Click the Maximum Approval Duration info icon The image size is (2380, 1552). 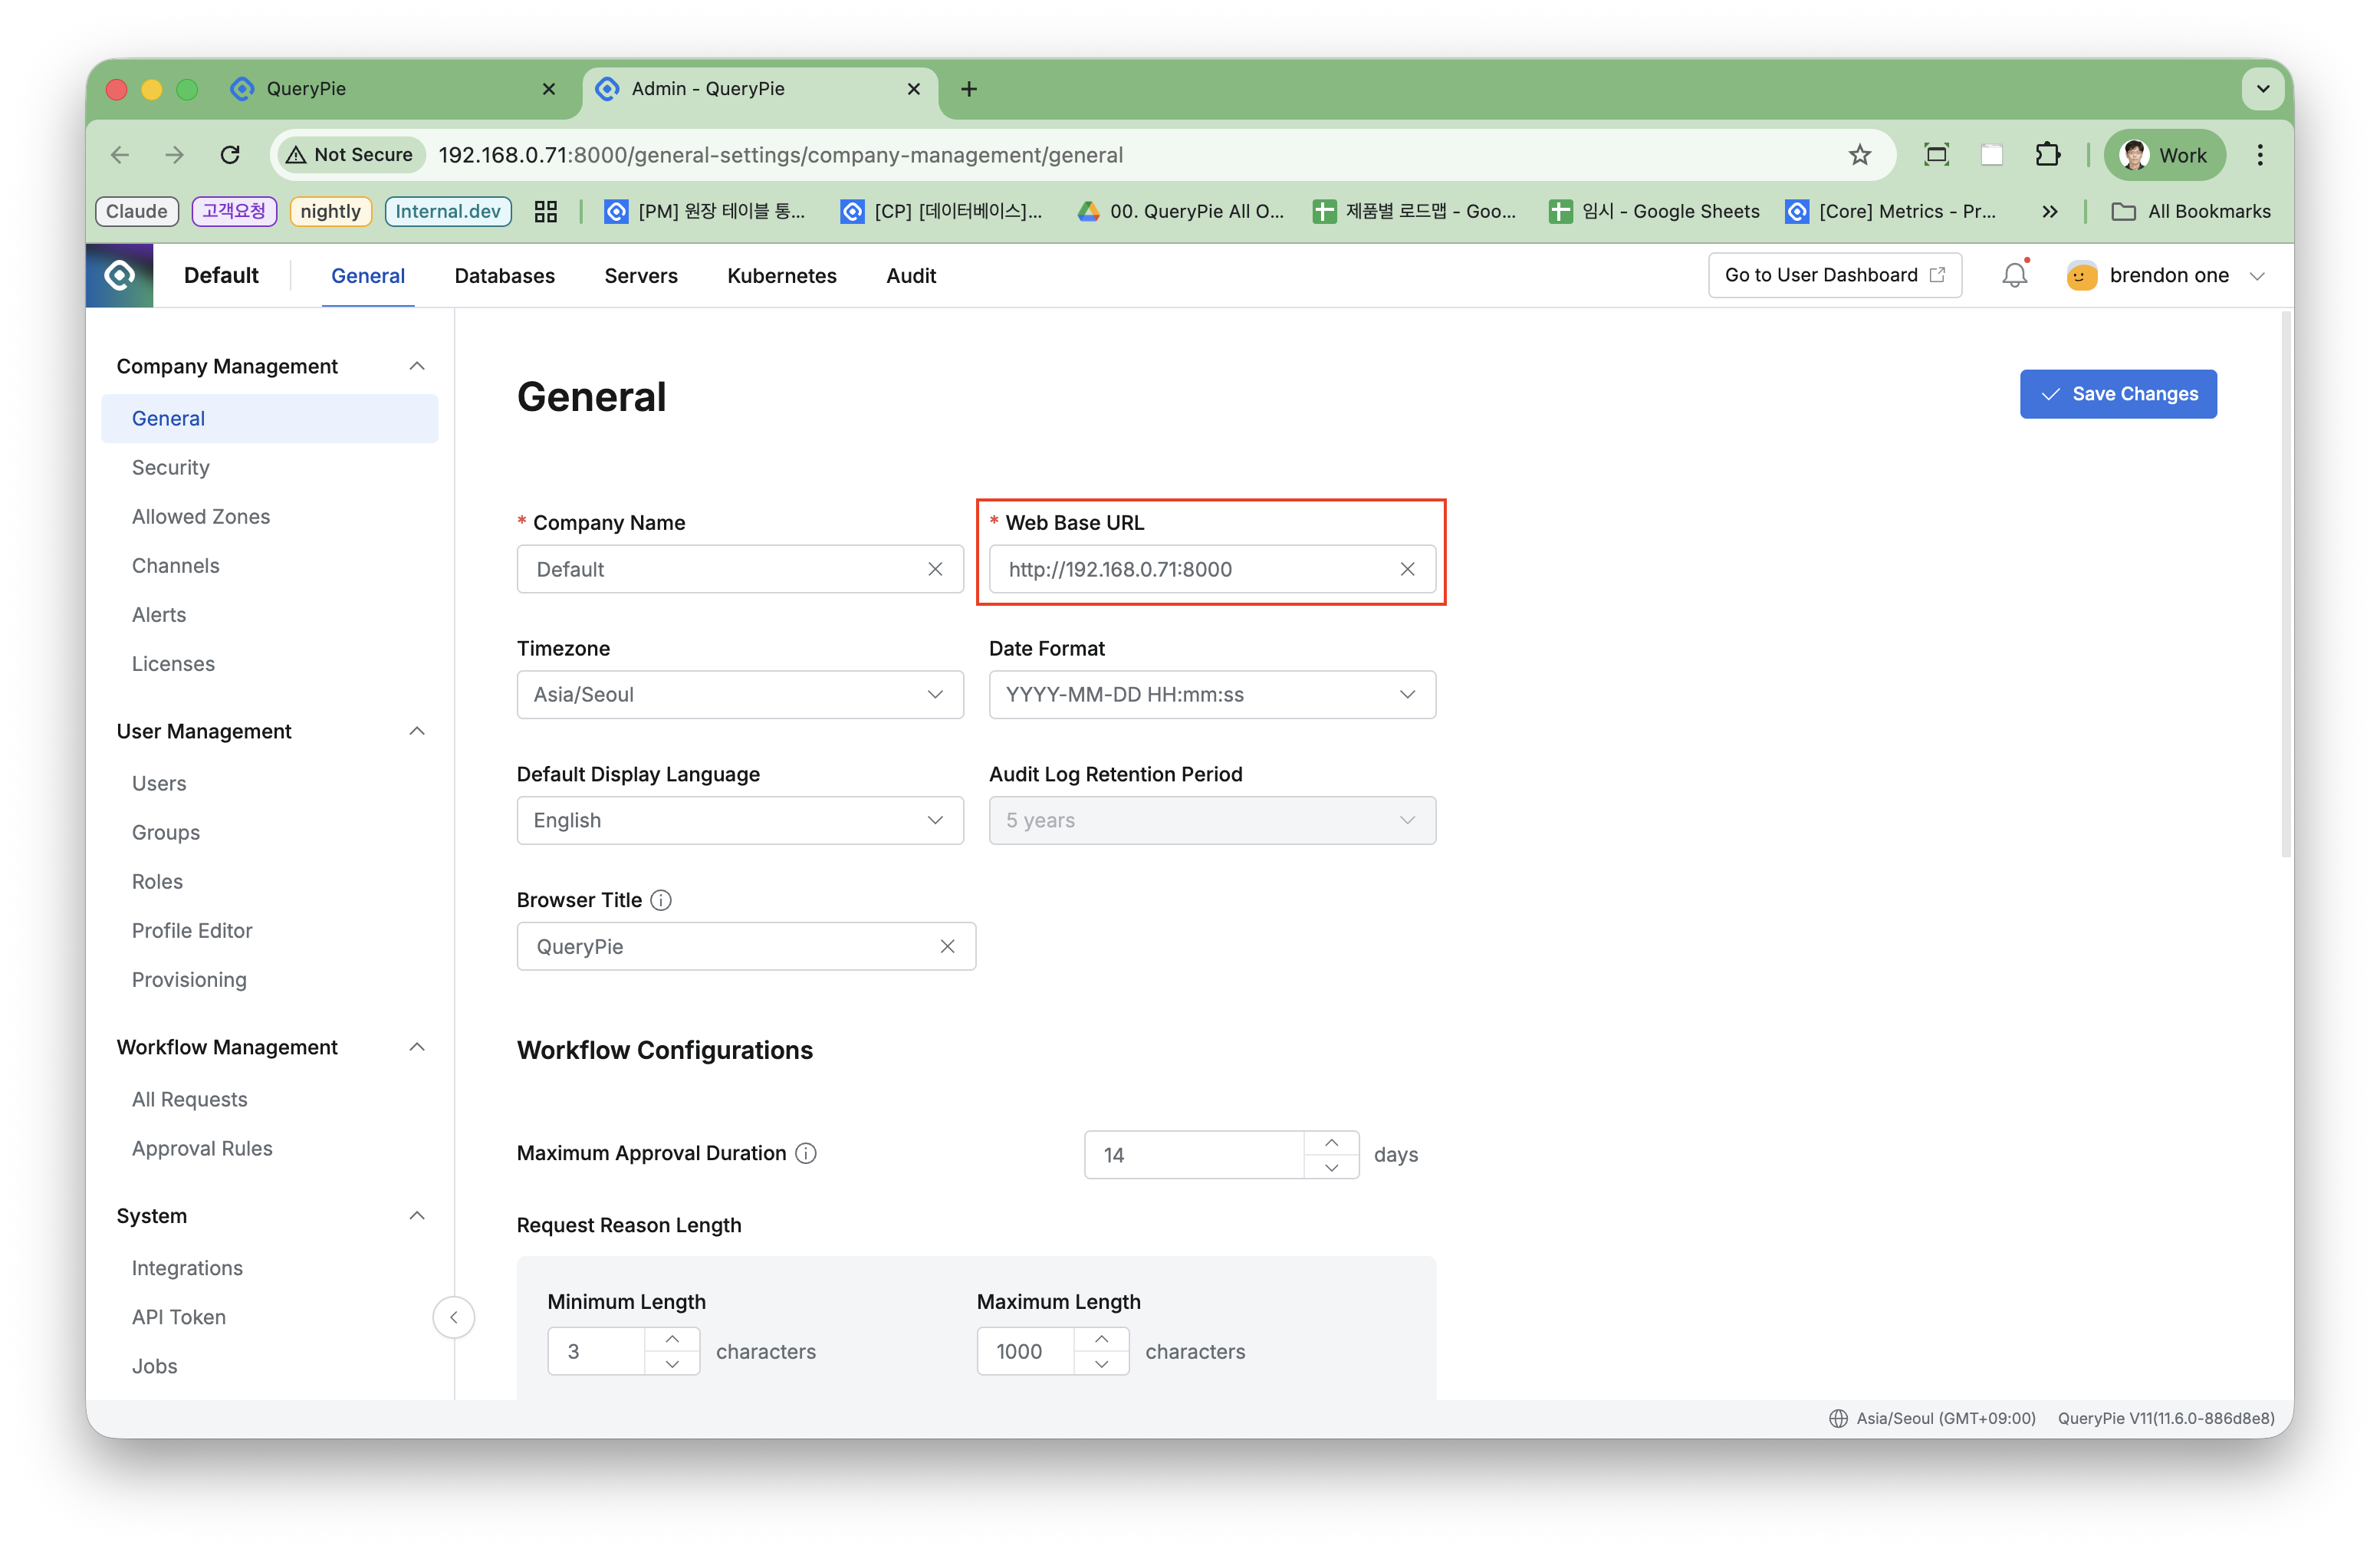[x=806, y=1153]
